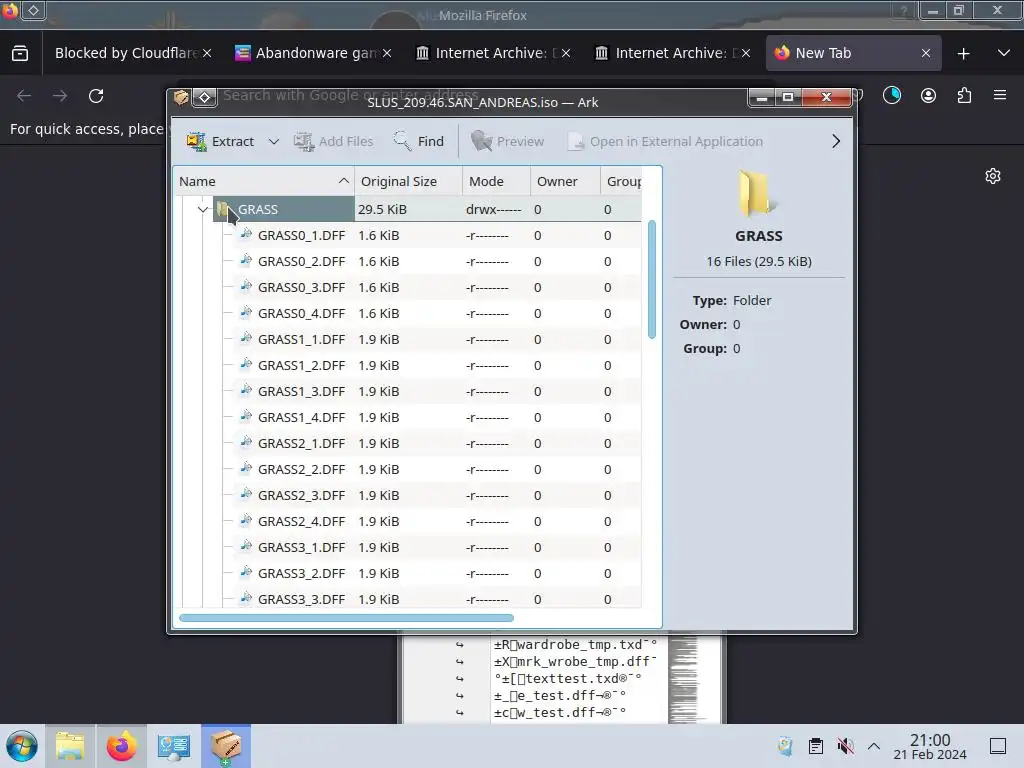Select the GRASS folder row
The height and width of the screenshot is (768, 1024).
coord(408,209)
